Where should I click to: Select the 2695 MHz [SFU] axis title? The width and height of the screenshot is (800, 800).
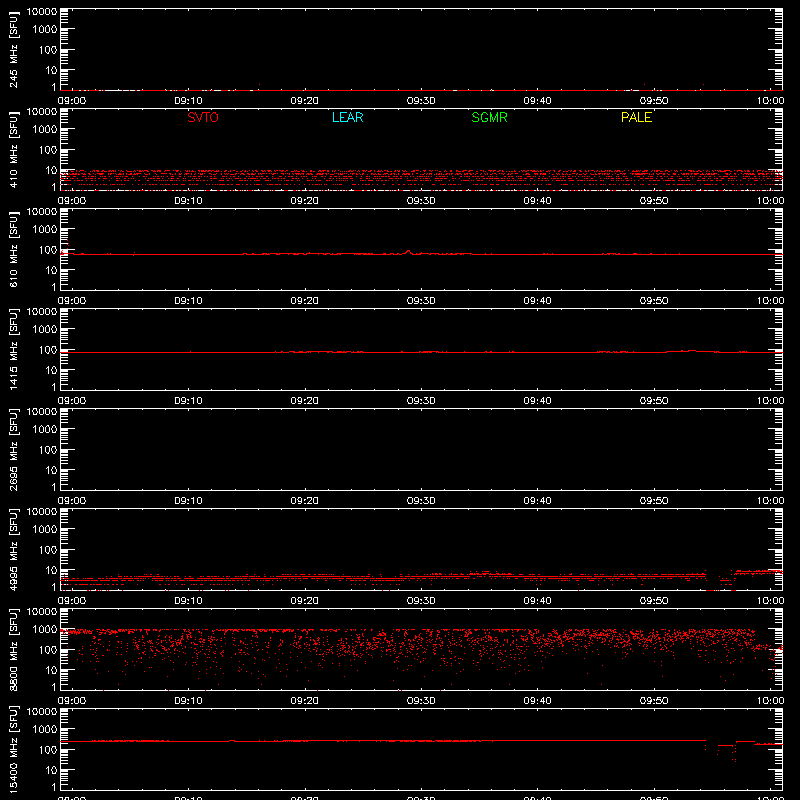pos(13,449)
